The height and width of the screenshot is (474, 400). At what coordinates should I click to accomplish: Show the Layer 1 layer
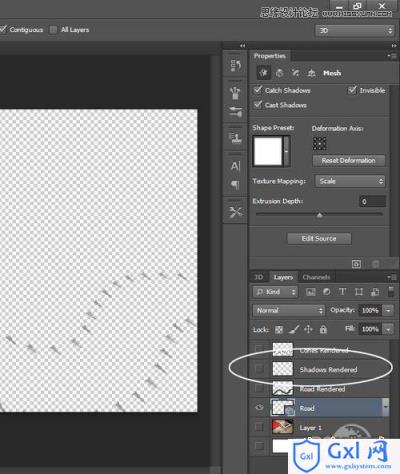click(x=259, y=427)
